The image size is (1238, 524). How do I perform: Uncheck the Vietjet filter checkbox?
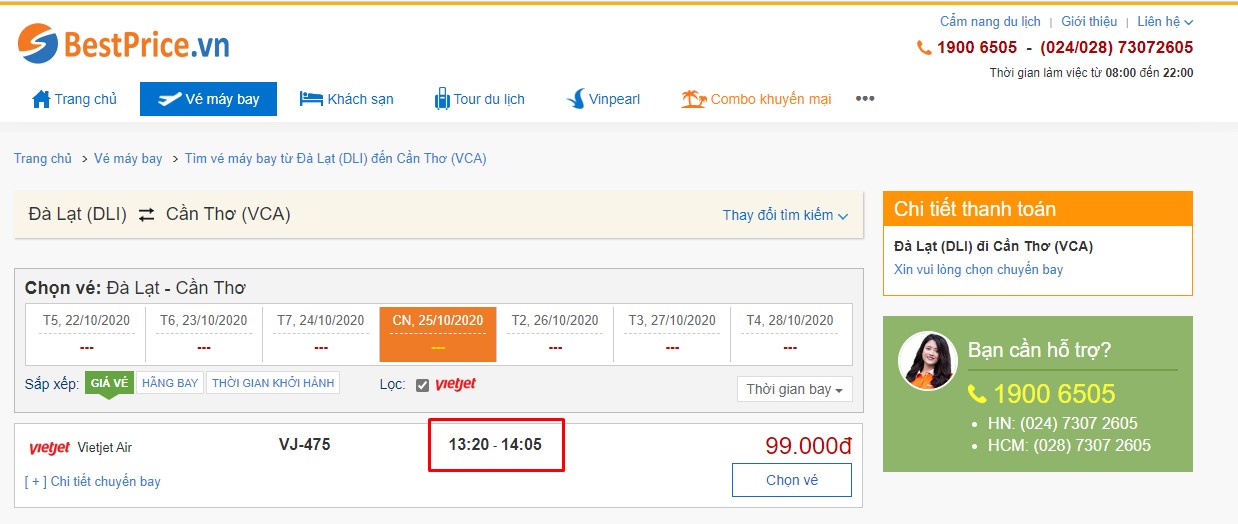422,385
